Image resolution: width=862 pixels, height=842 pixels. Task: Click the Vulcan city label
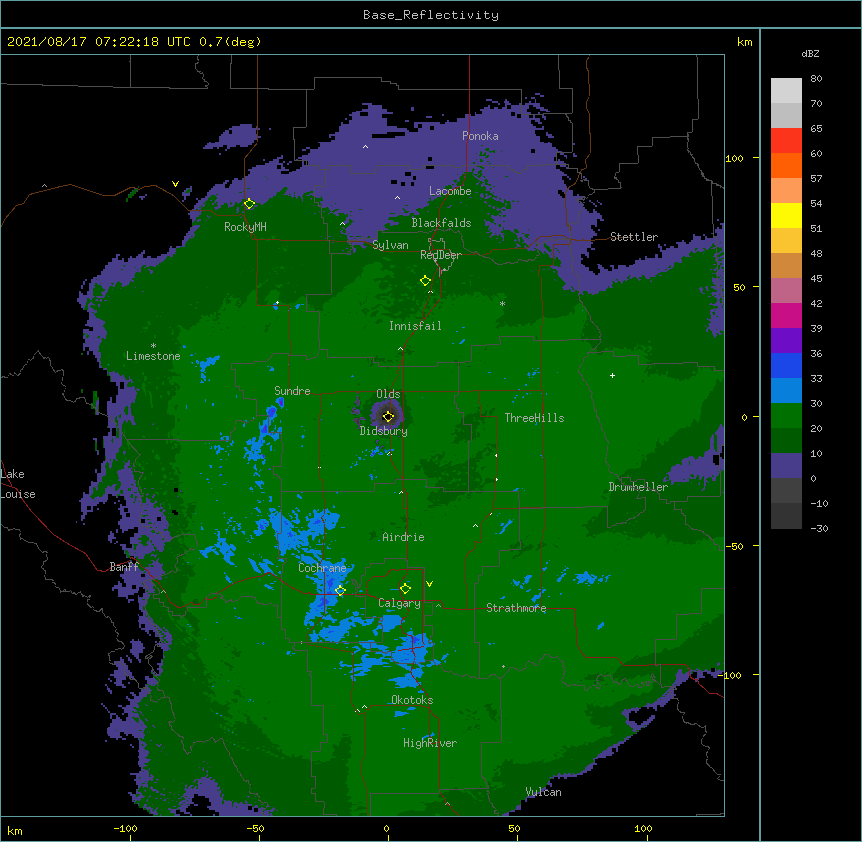(x=543, y=792)
